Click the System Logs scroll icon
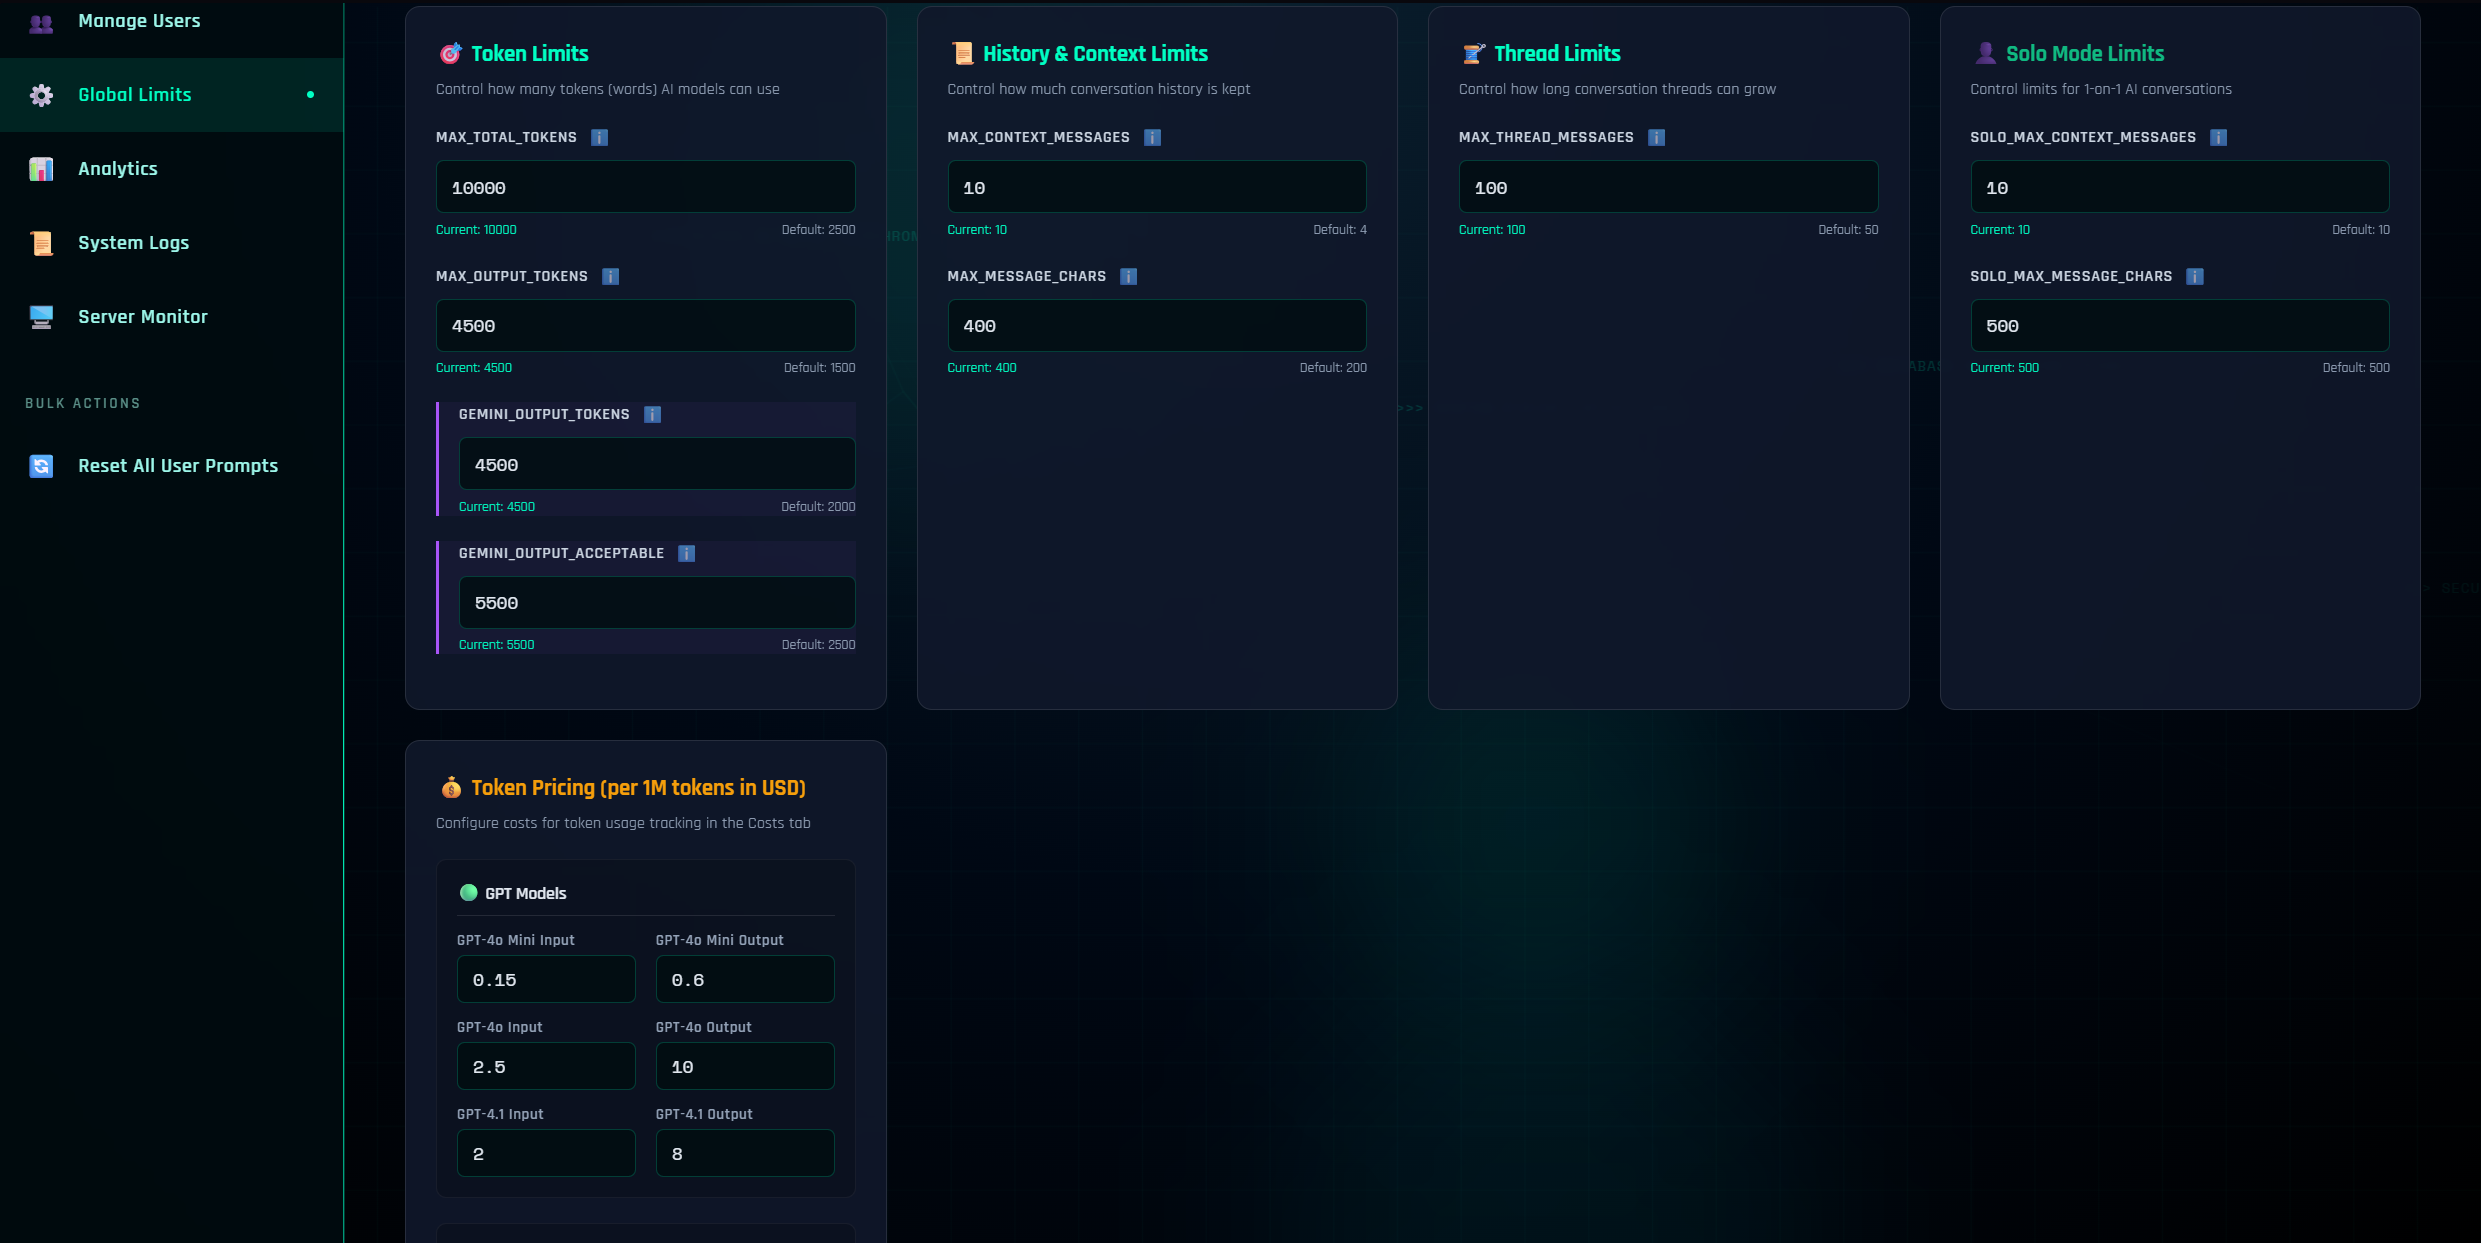Screen dimensions: 2481x1243 pyautogui.click(x=41, y=242)
